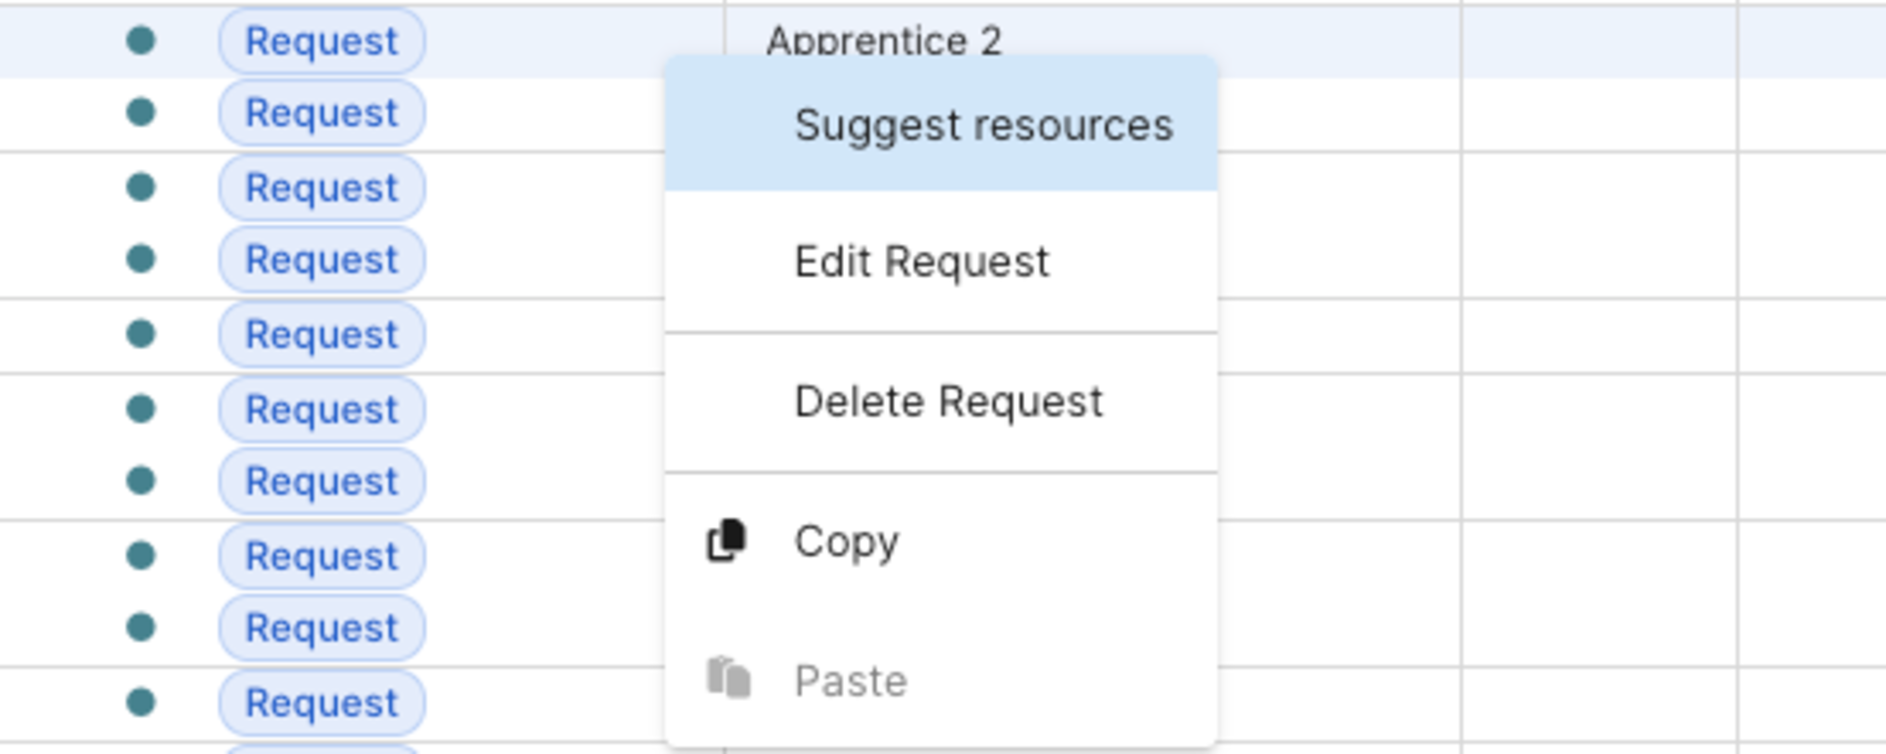This screenshot has height=754, width=1886.
Task: Select the teal status dot in the highlighted row
Action: [x=141, y=41]
